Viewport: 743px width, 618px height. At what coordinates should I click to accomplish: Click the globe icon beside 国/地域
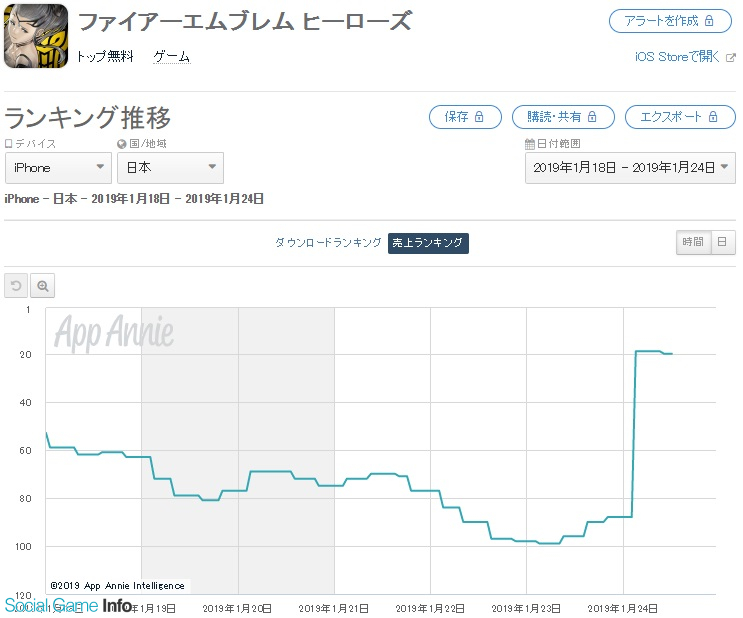(x=122, y=144)
